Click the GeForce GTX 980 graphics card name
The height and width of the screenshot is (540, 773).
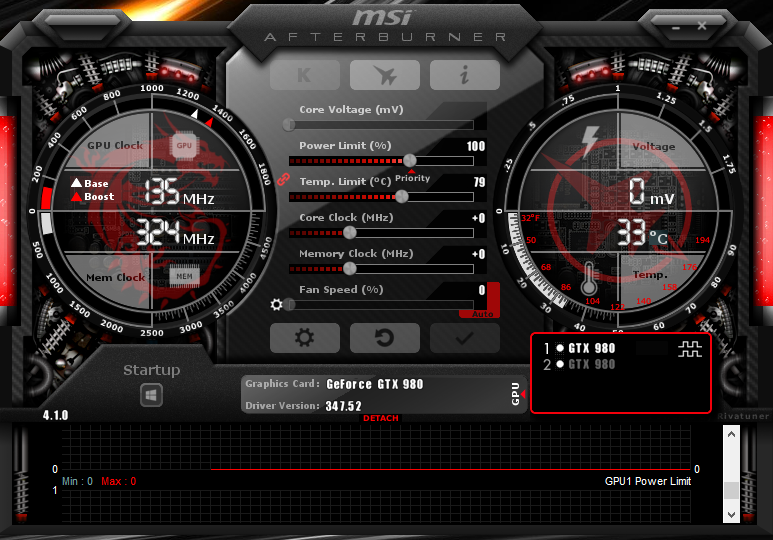pos(375,384)
